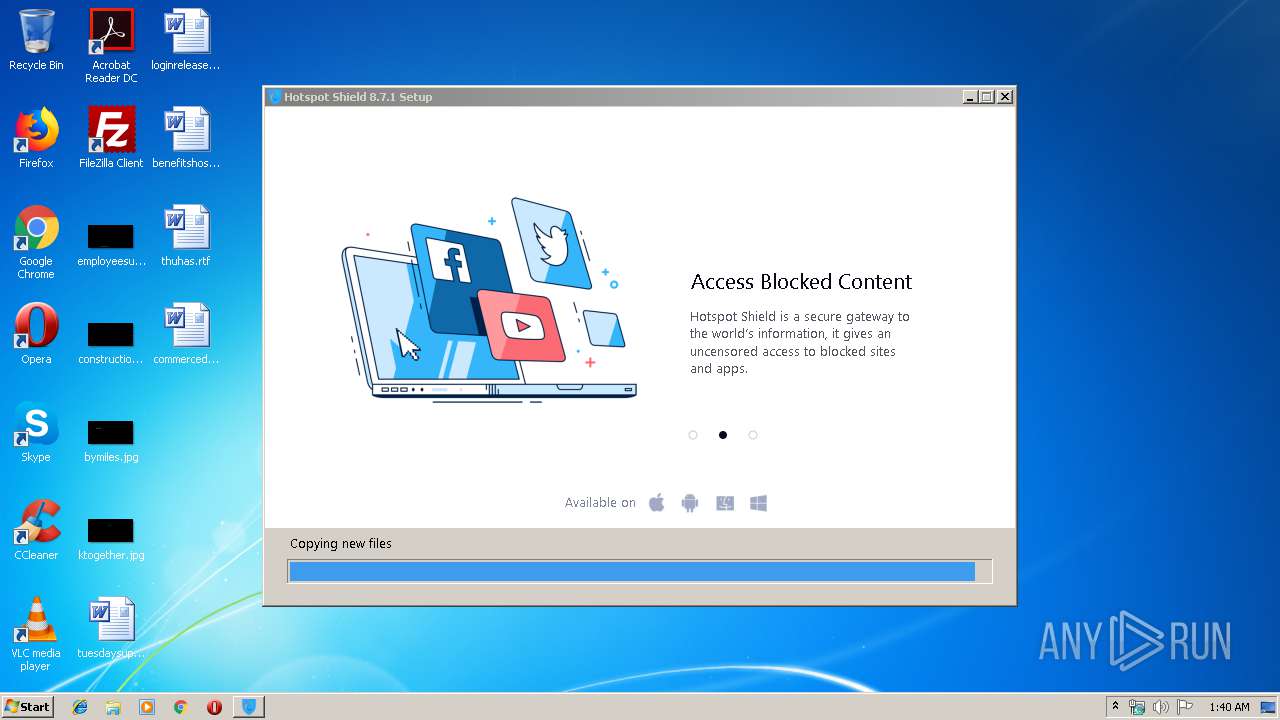Click the Hotspot Shield taskbar button
This screenshot has height=720, width=1280.
[249, 707]
